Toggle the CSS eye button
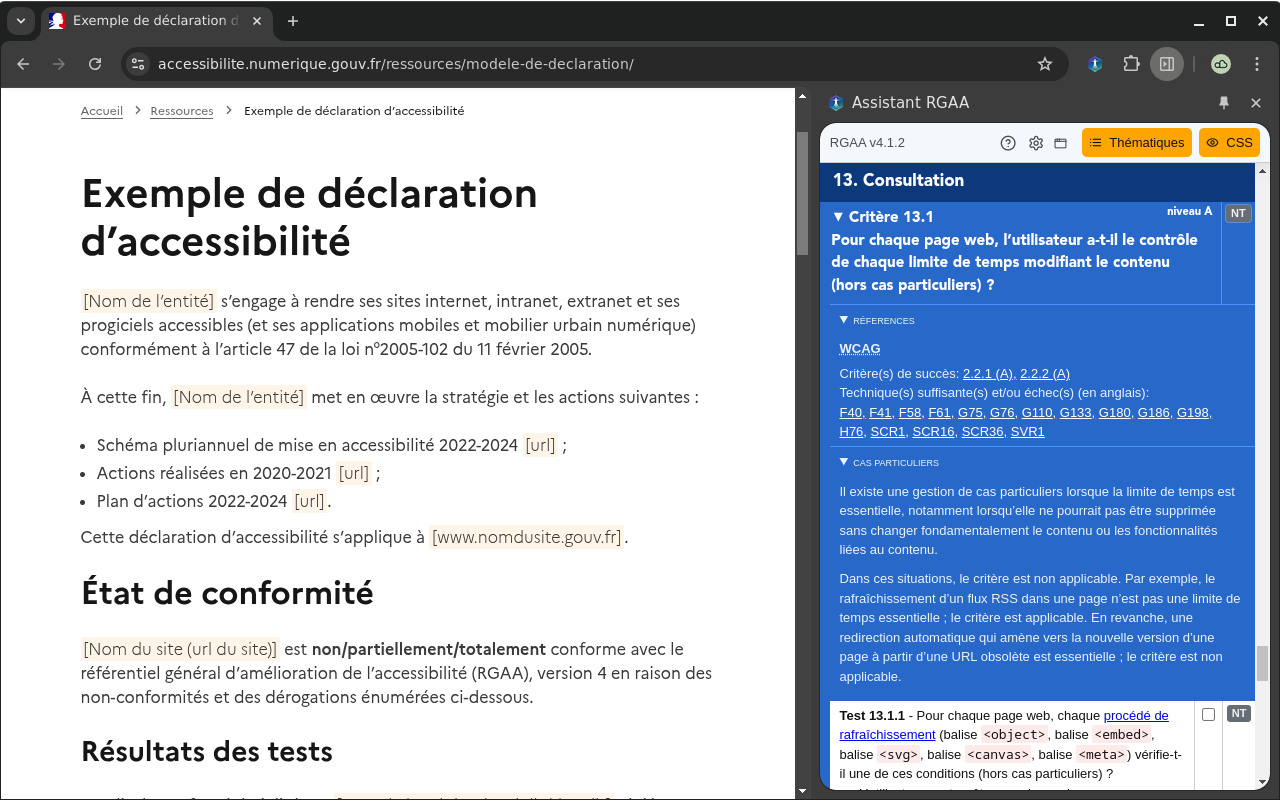 pos(1229,143)
